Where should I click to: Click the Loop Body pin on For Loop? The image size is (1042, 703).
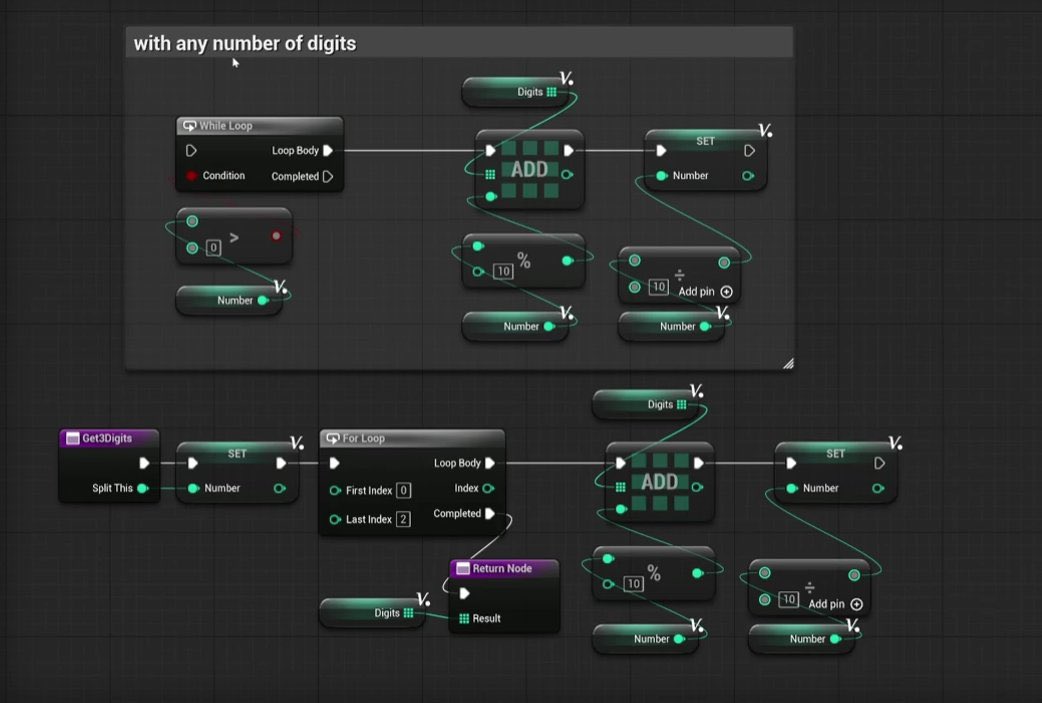(490, 463)
